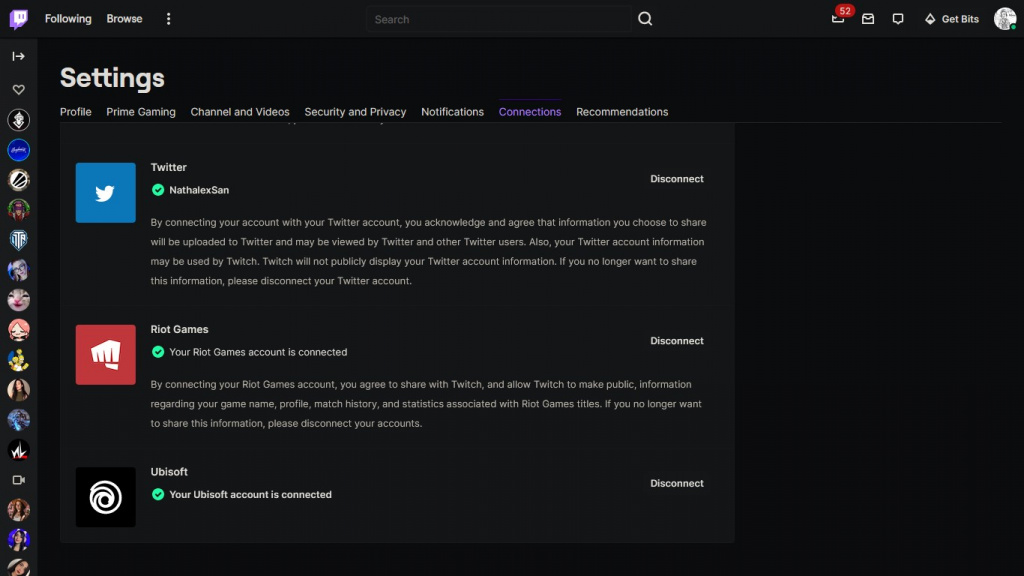Click the Ubisoft connected checkmark
Viewport: 1024px width, 576px height.
(x=158, y=494)
